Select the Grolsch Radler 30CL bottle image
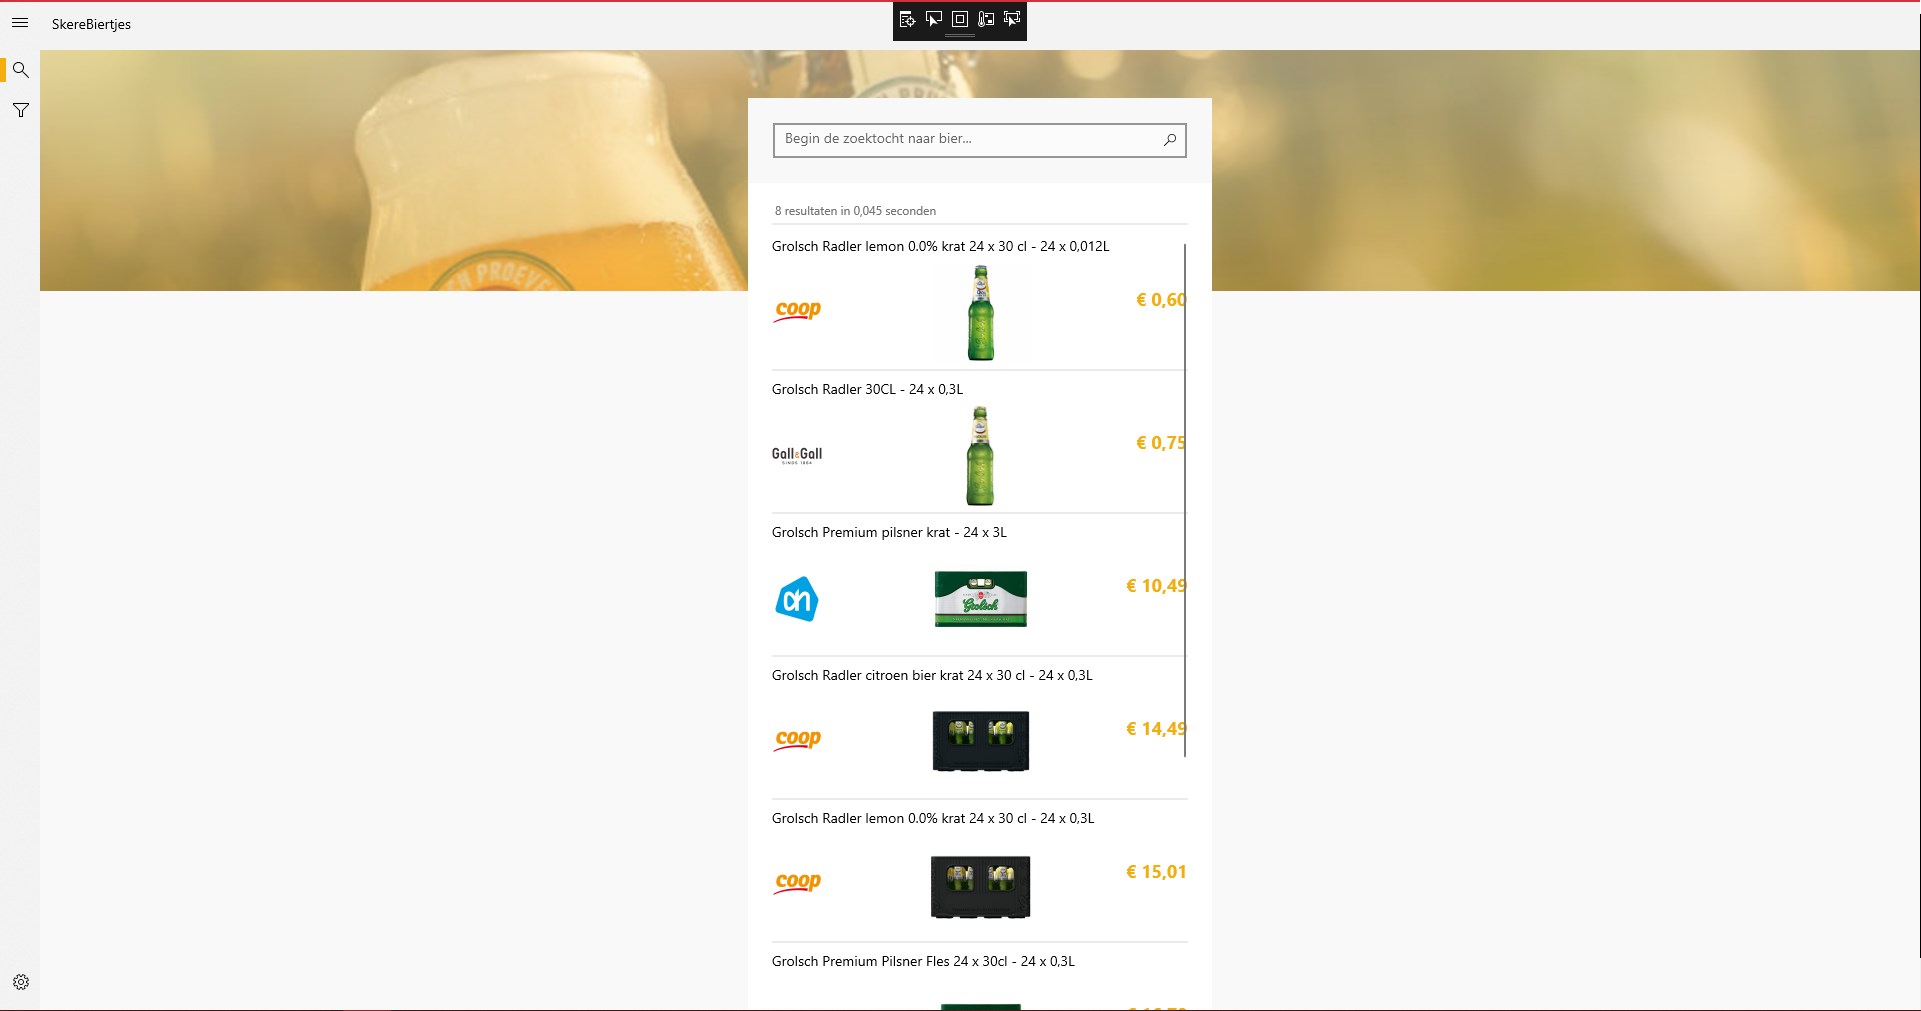This screenshot has width=1921, height=1011. click(x=981, y=456)
